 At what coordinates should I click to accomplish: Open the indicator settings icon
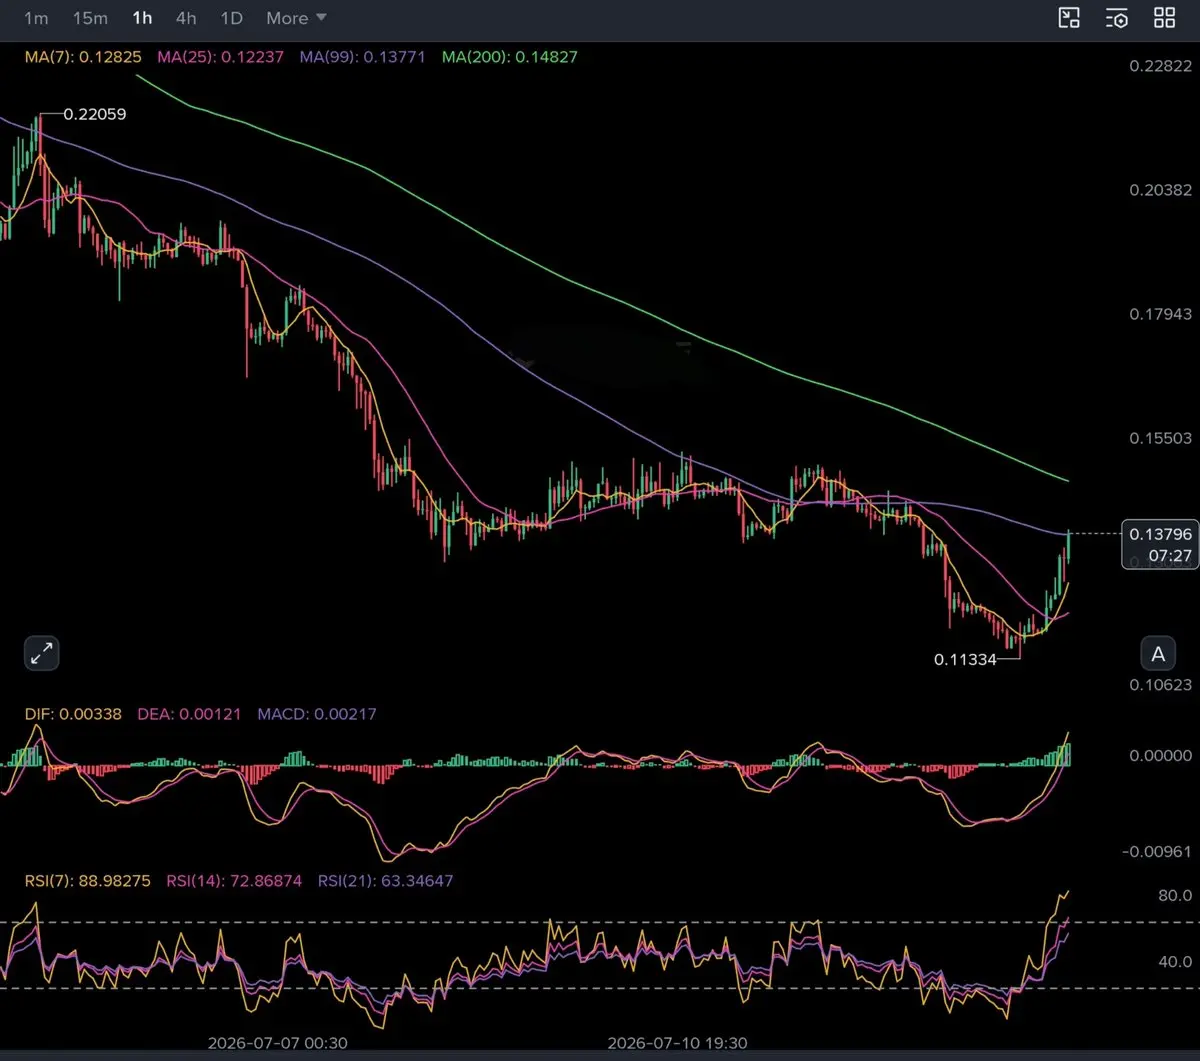[1117, 18]
